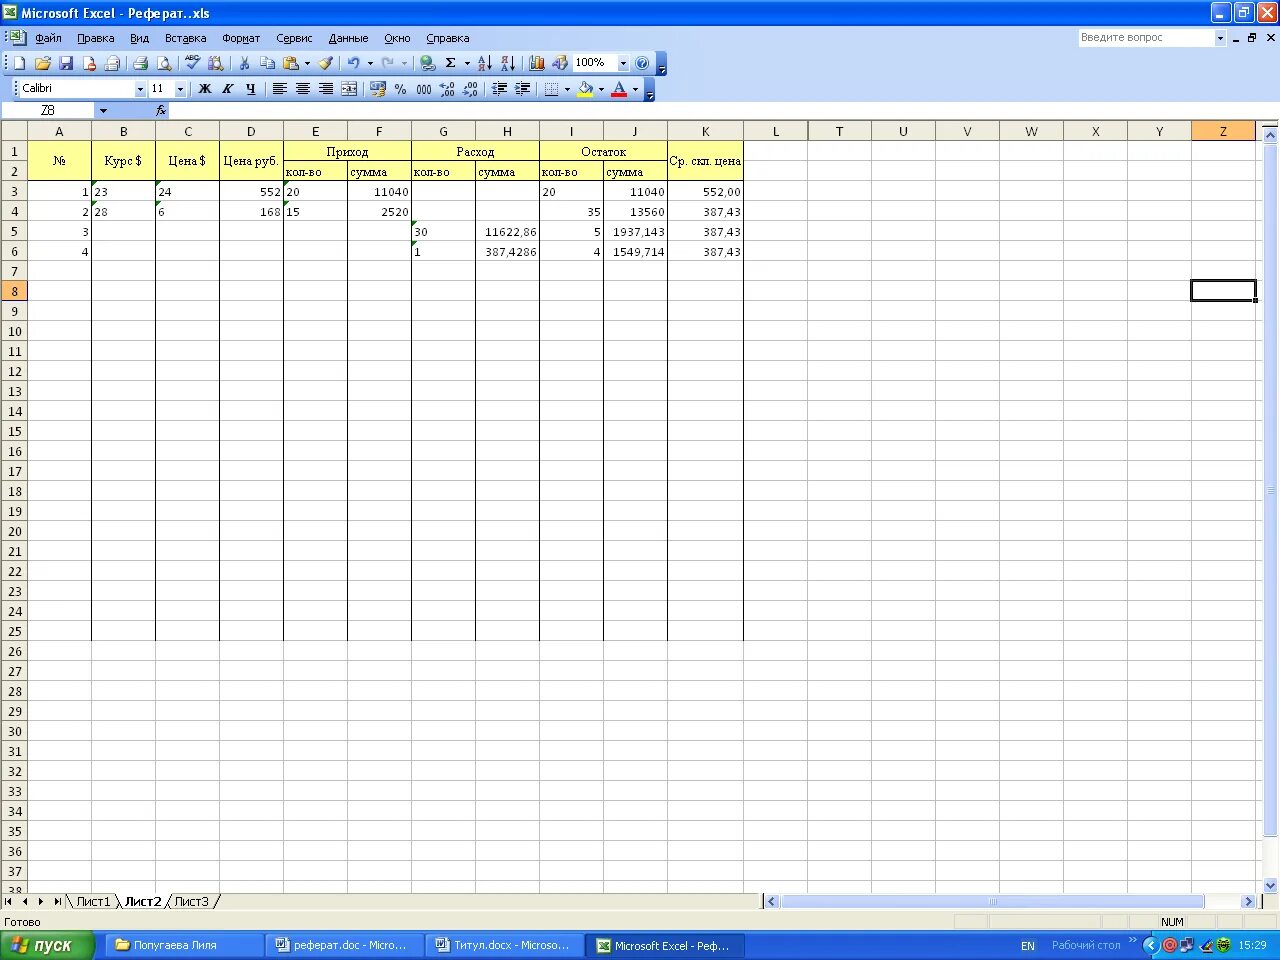Expand the AutoSum functions dropdown arrow

pyautogui.click(x=467, y=63)
